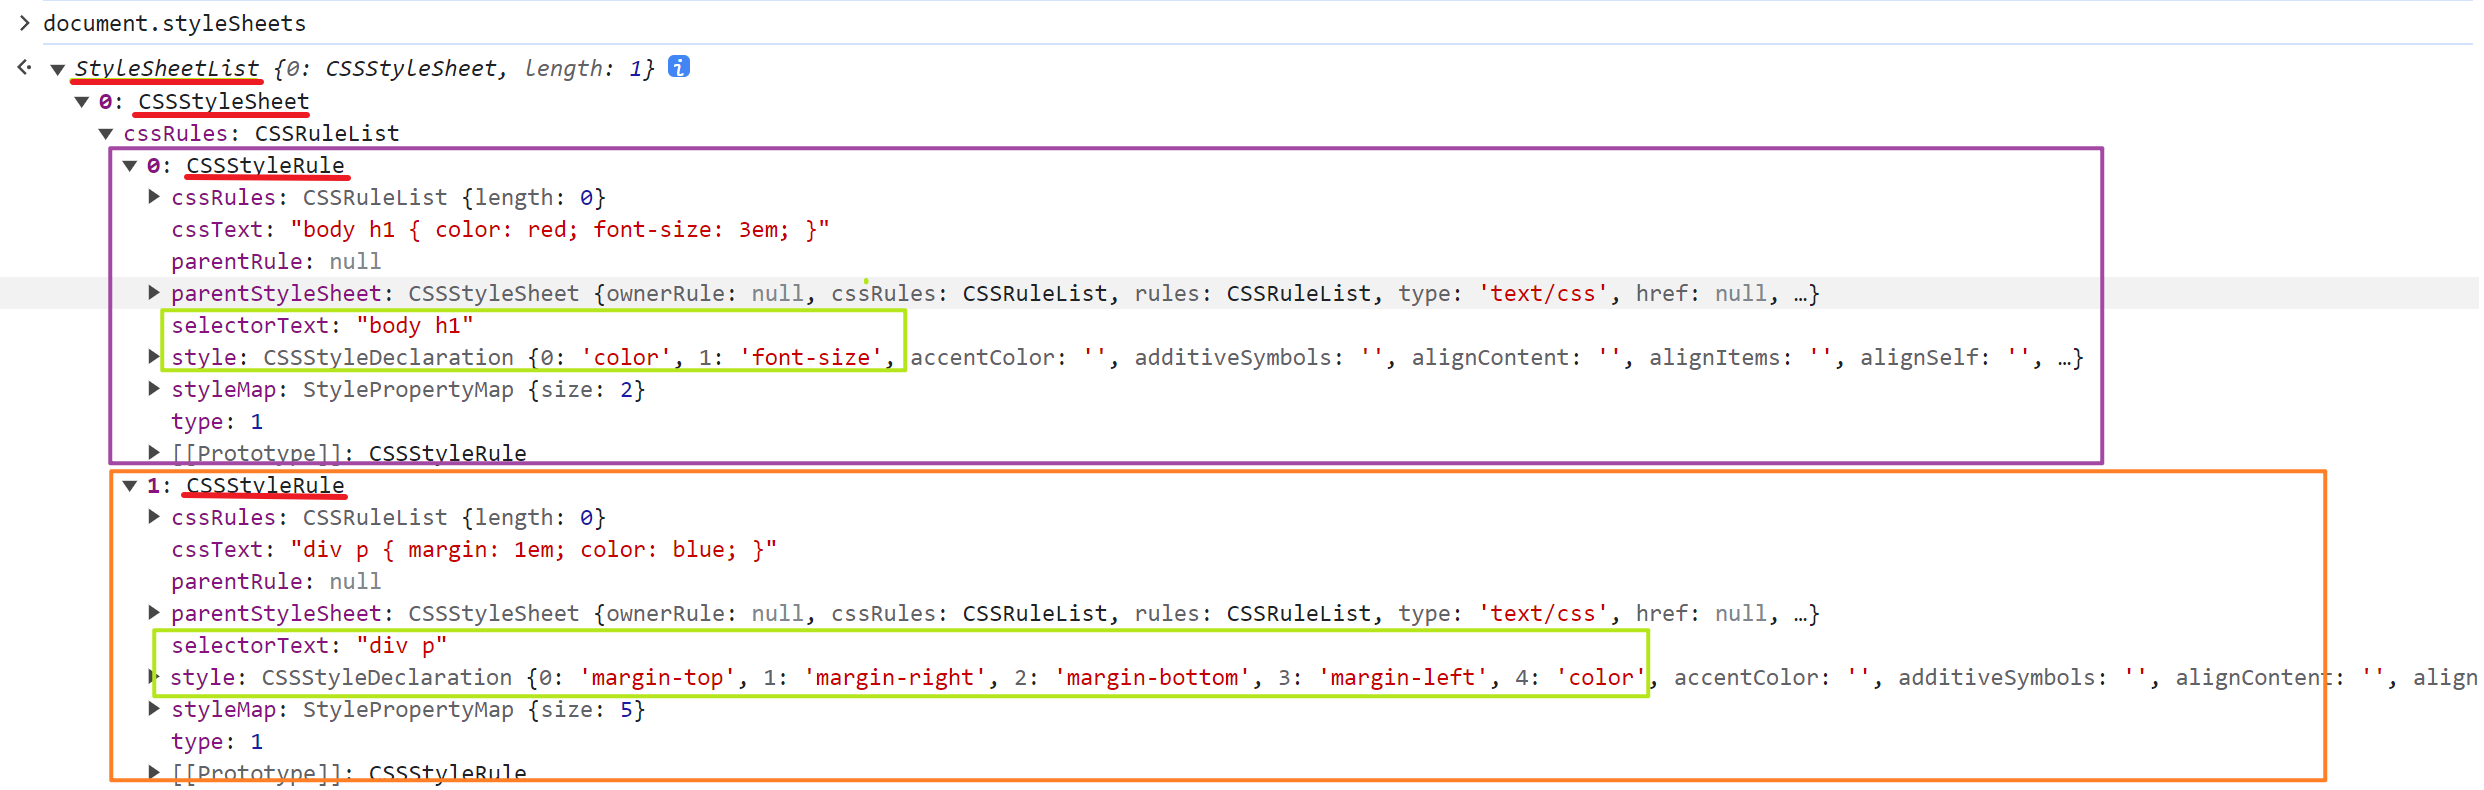Collapse the 0: CSSStyleRule entry
Screen dimensions: 2484x790
click(x=130, y=166)
